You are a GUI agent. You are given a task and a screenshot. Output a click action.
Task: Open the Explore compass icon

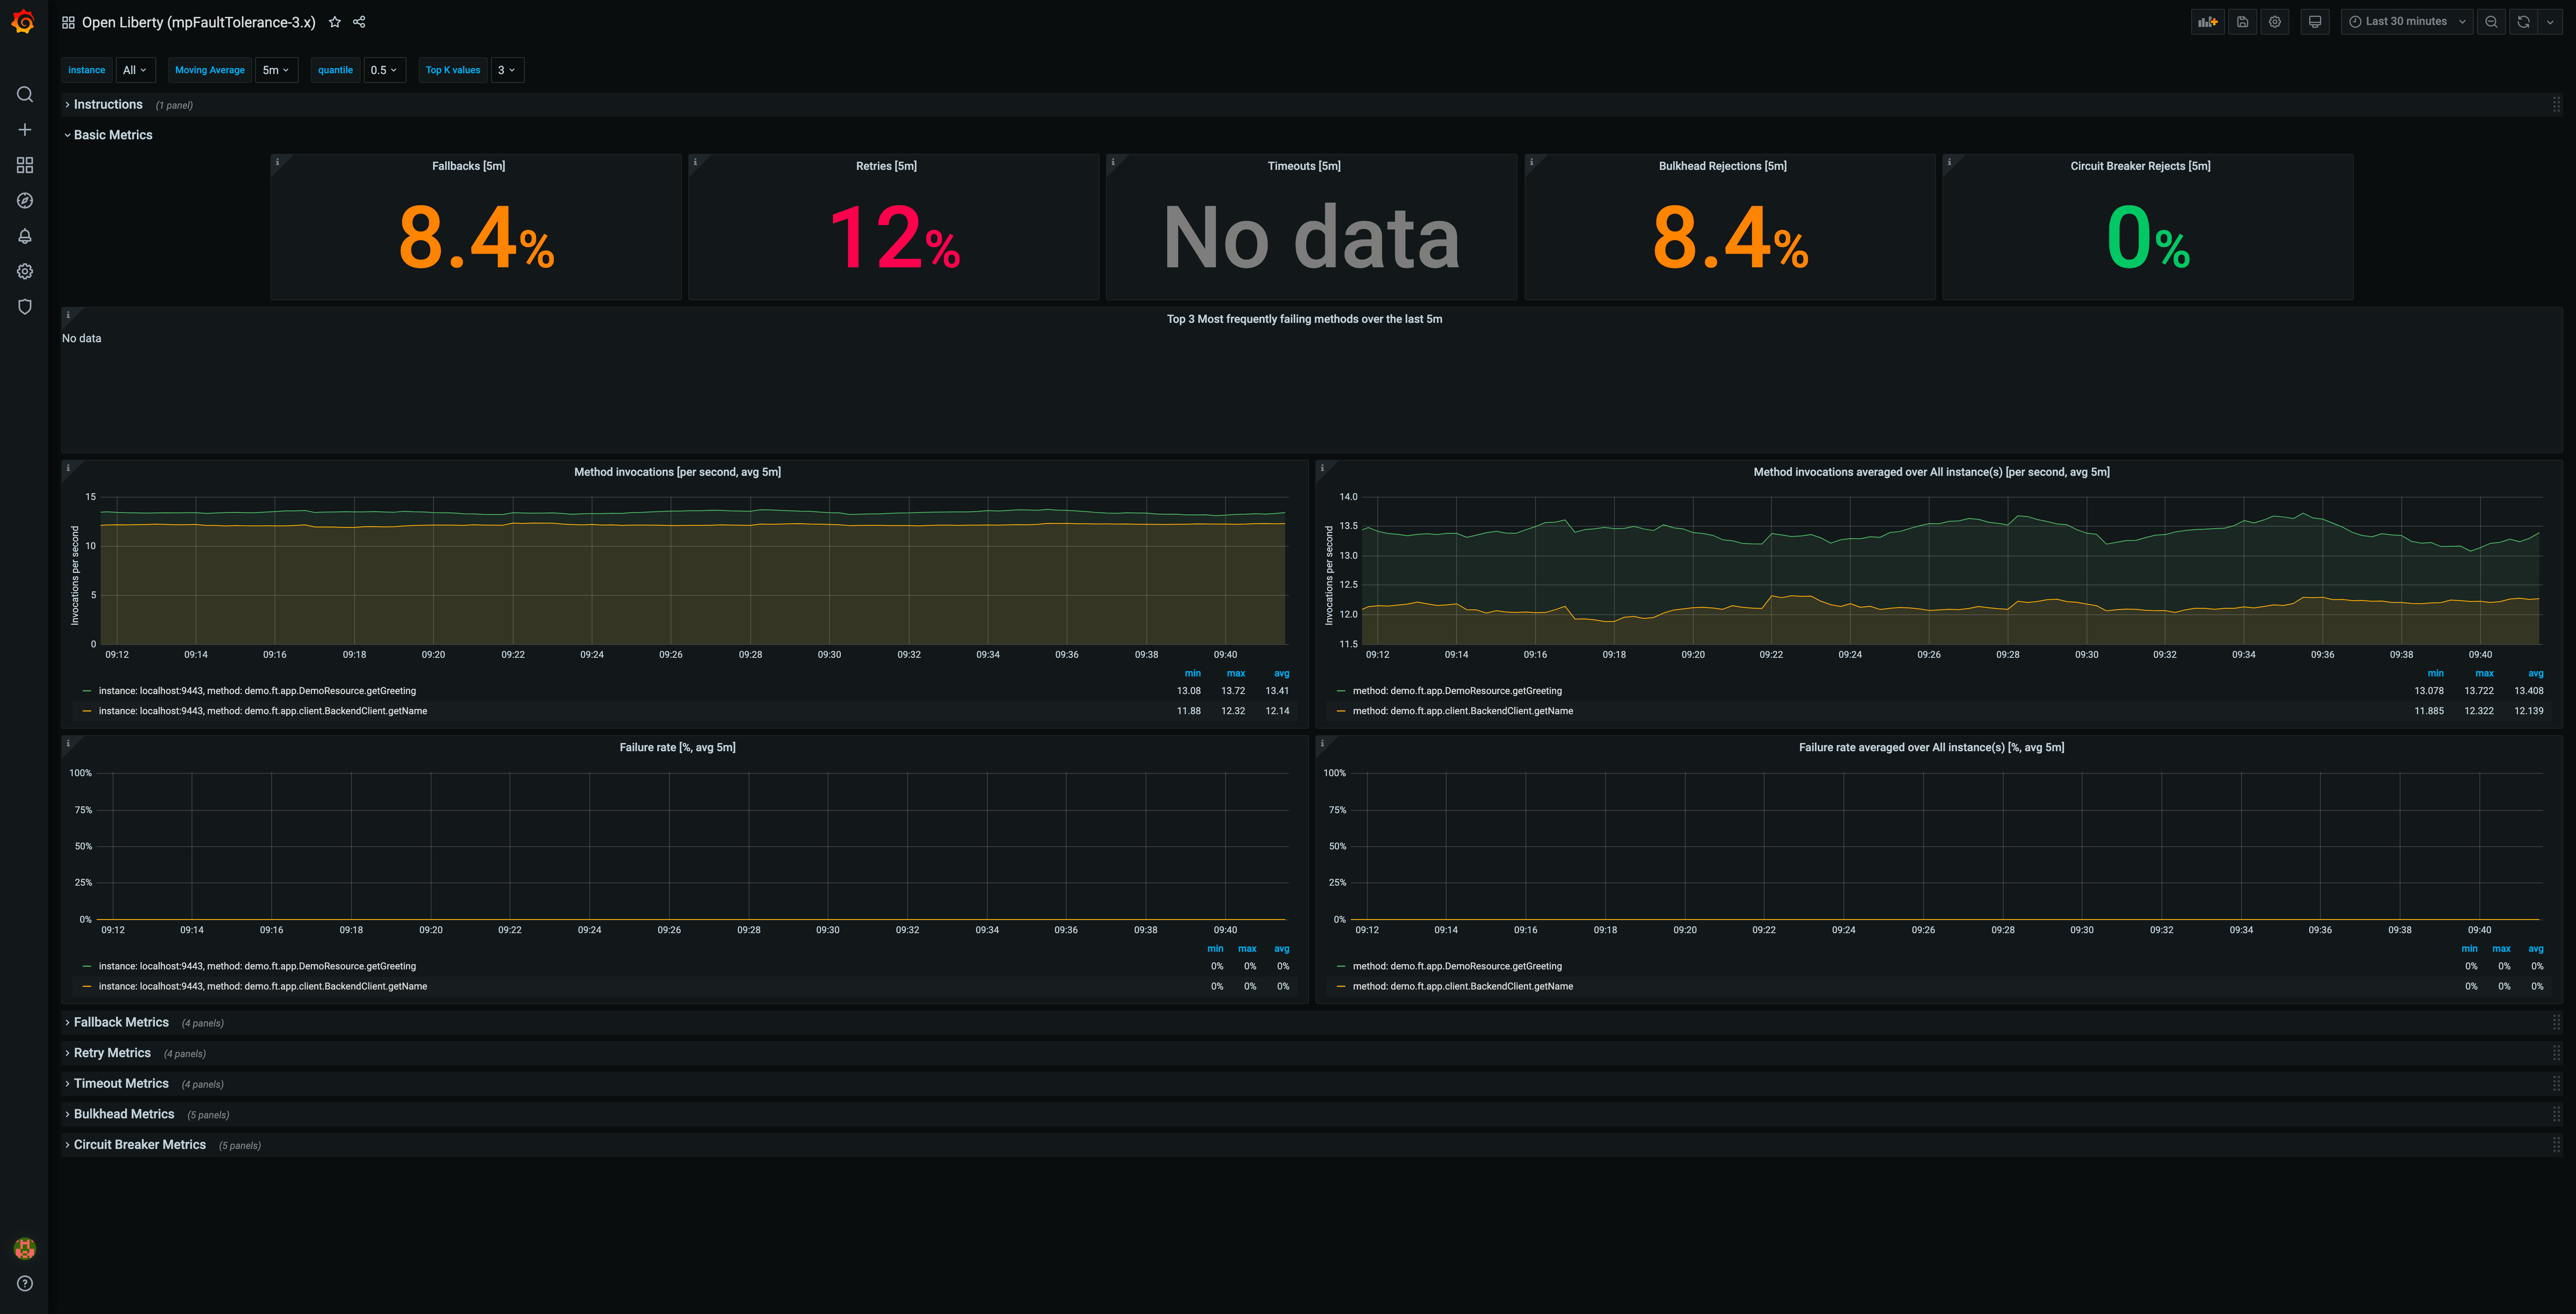[25, 201]
